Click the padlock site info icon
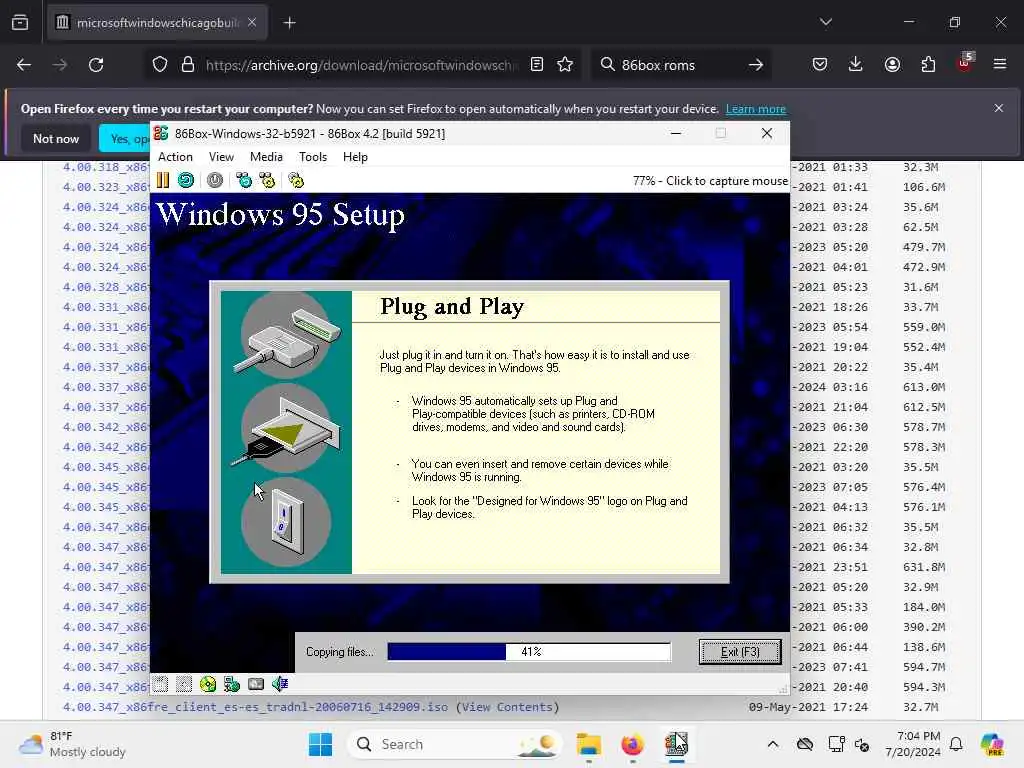Viewport: 1024px width, 768px height. click(188, 65)
